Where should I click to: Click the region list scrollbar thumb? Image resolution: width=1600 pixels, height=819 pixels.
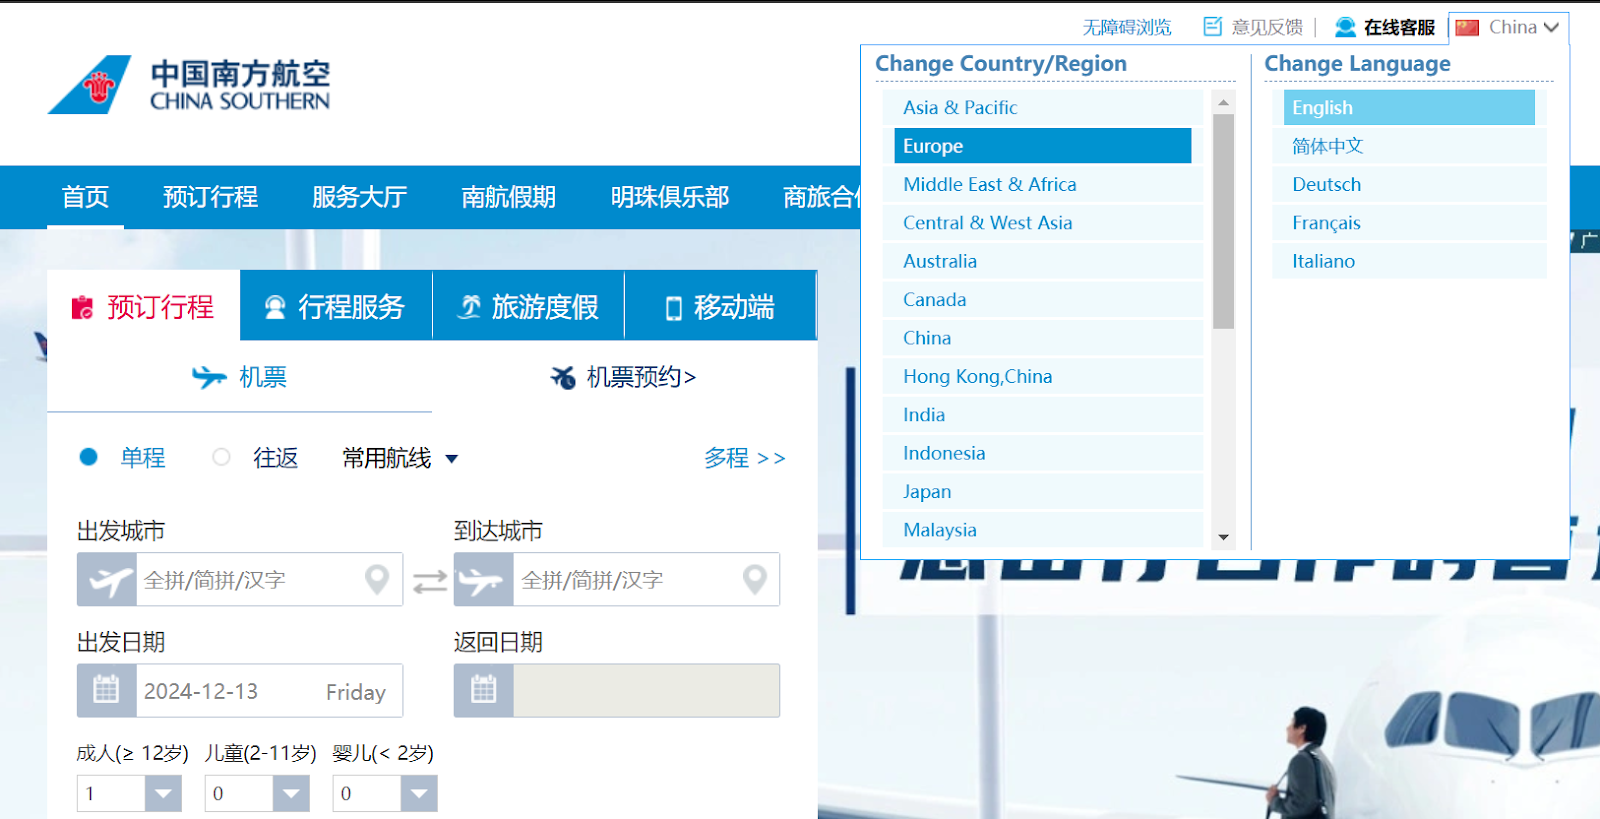pyautogui.click(x=1223, y=221)
